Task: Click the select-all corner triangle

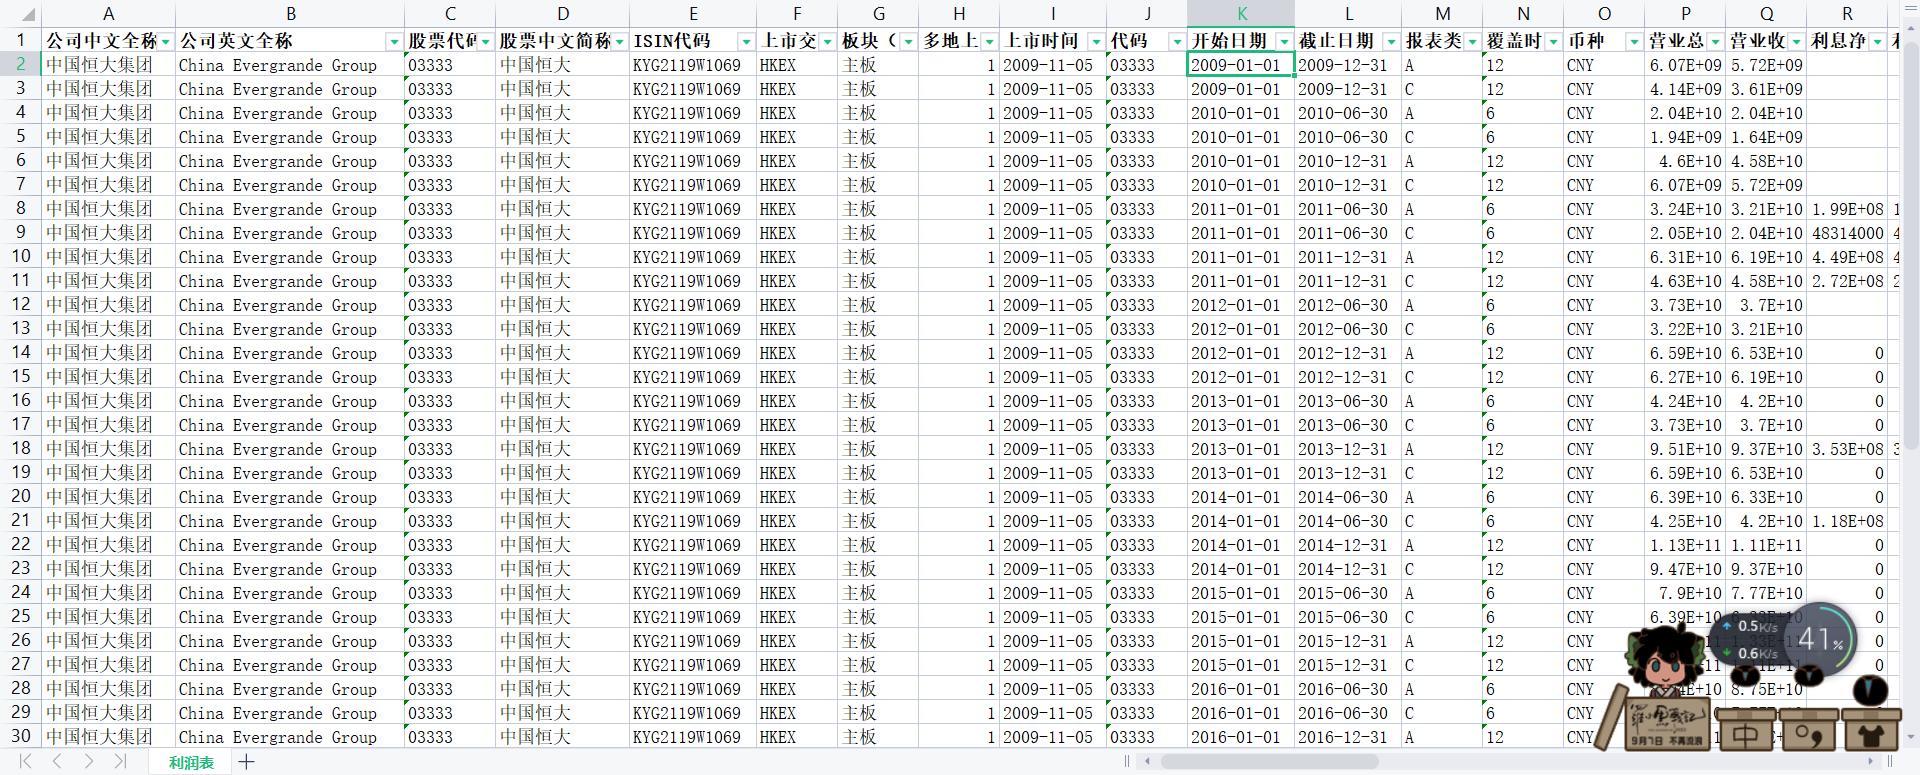Action: tap(28, 15)
